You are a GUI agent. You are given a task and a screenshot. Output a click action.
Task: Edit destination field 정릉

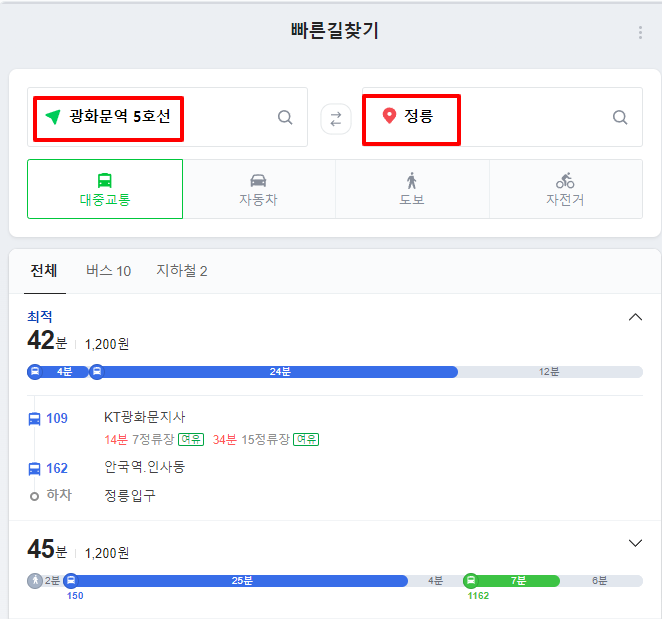point(502,117)
